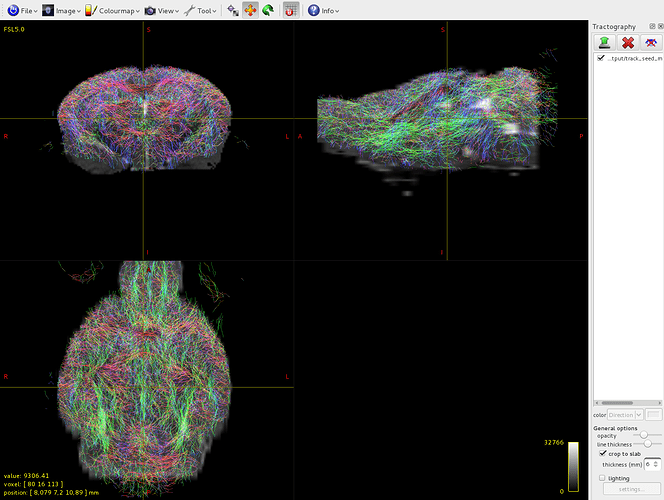Click the tractogram list horizontal scrollbar

point(628,403)
